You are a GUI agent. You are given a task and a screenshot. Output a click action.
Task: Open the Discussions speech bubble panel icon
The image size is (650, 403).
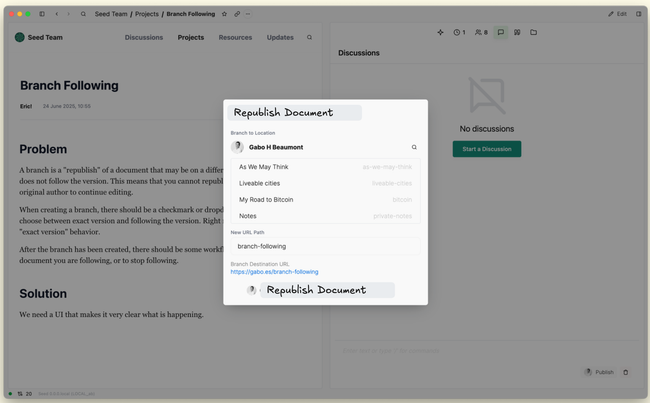pos(500,32)
